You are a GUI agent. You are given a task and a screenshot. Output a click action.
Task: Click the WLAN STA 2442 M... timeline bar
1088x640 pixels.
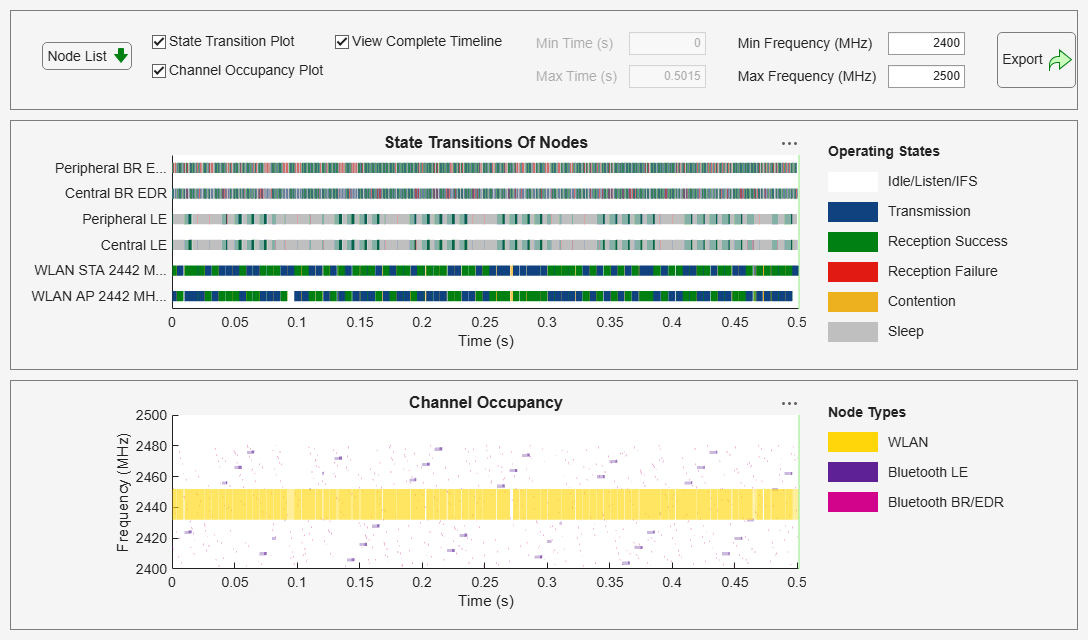485,271
